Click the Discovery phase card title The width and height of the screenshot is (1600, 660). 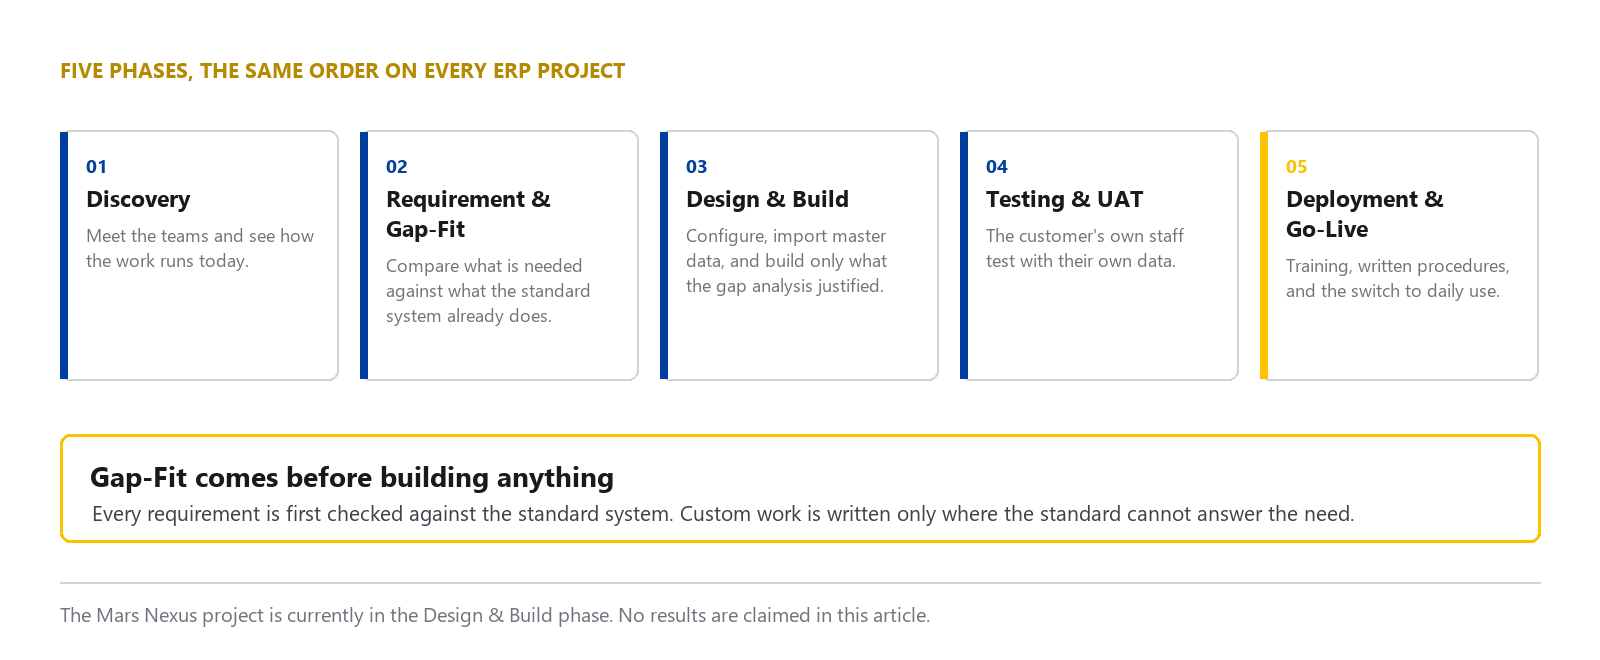138,199
